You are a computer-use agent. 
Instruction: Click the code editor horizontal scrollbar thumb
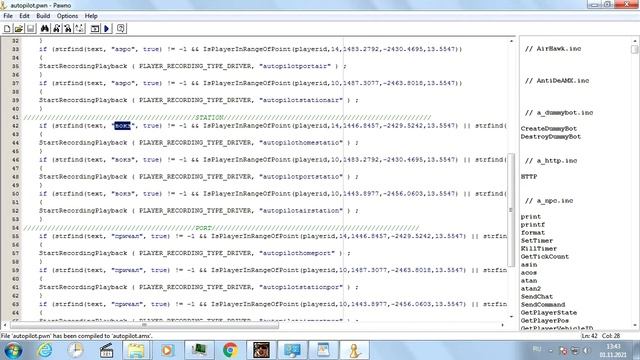144,325
